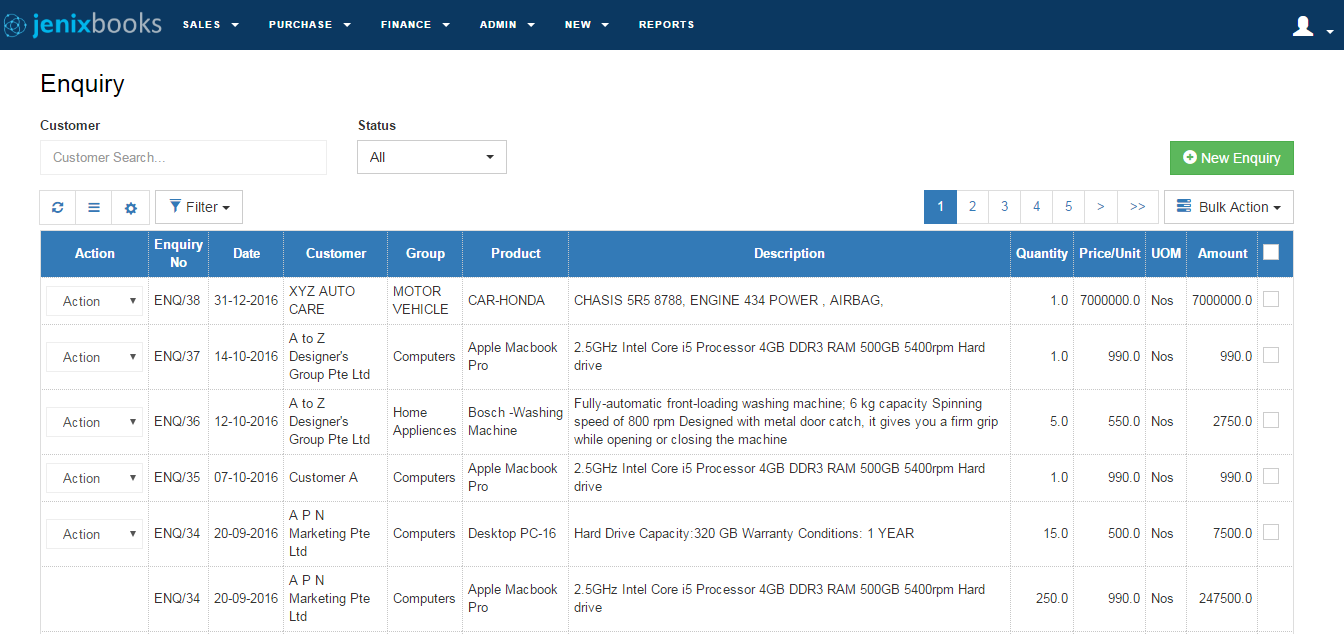Viewport: 1344px width, 634px height.
Task: Open the user profile icon menu
Action: click(1312, 27)
